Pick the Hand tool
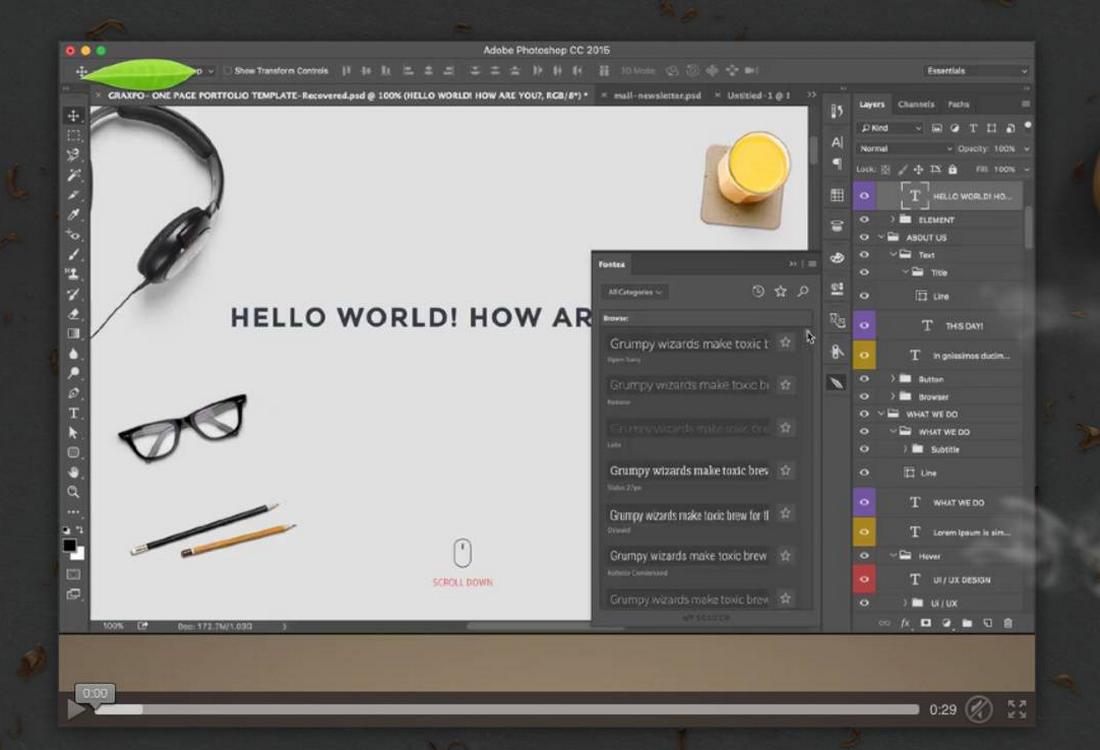 73,472
